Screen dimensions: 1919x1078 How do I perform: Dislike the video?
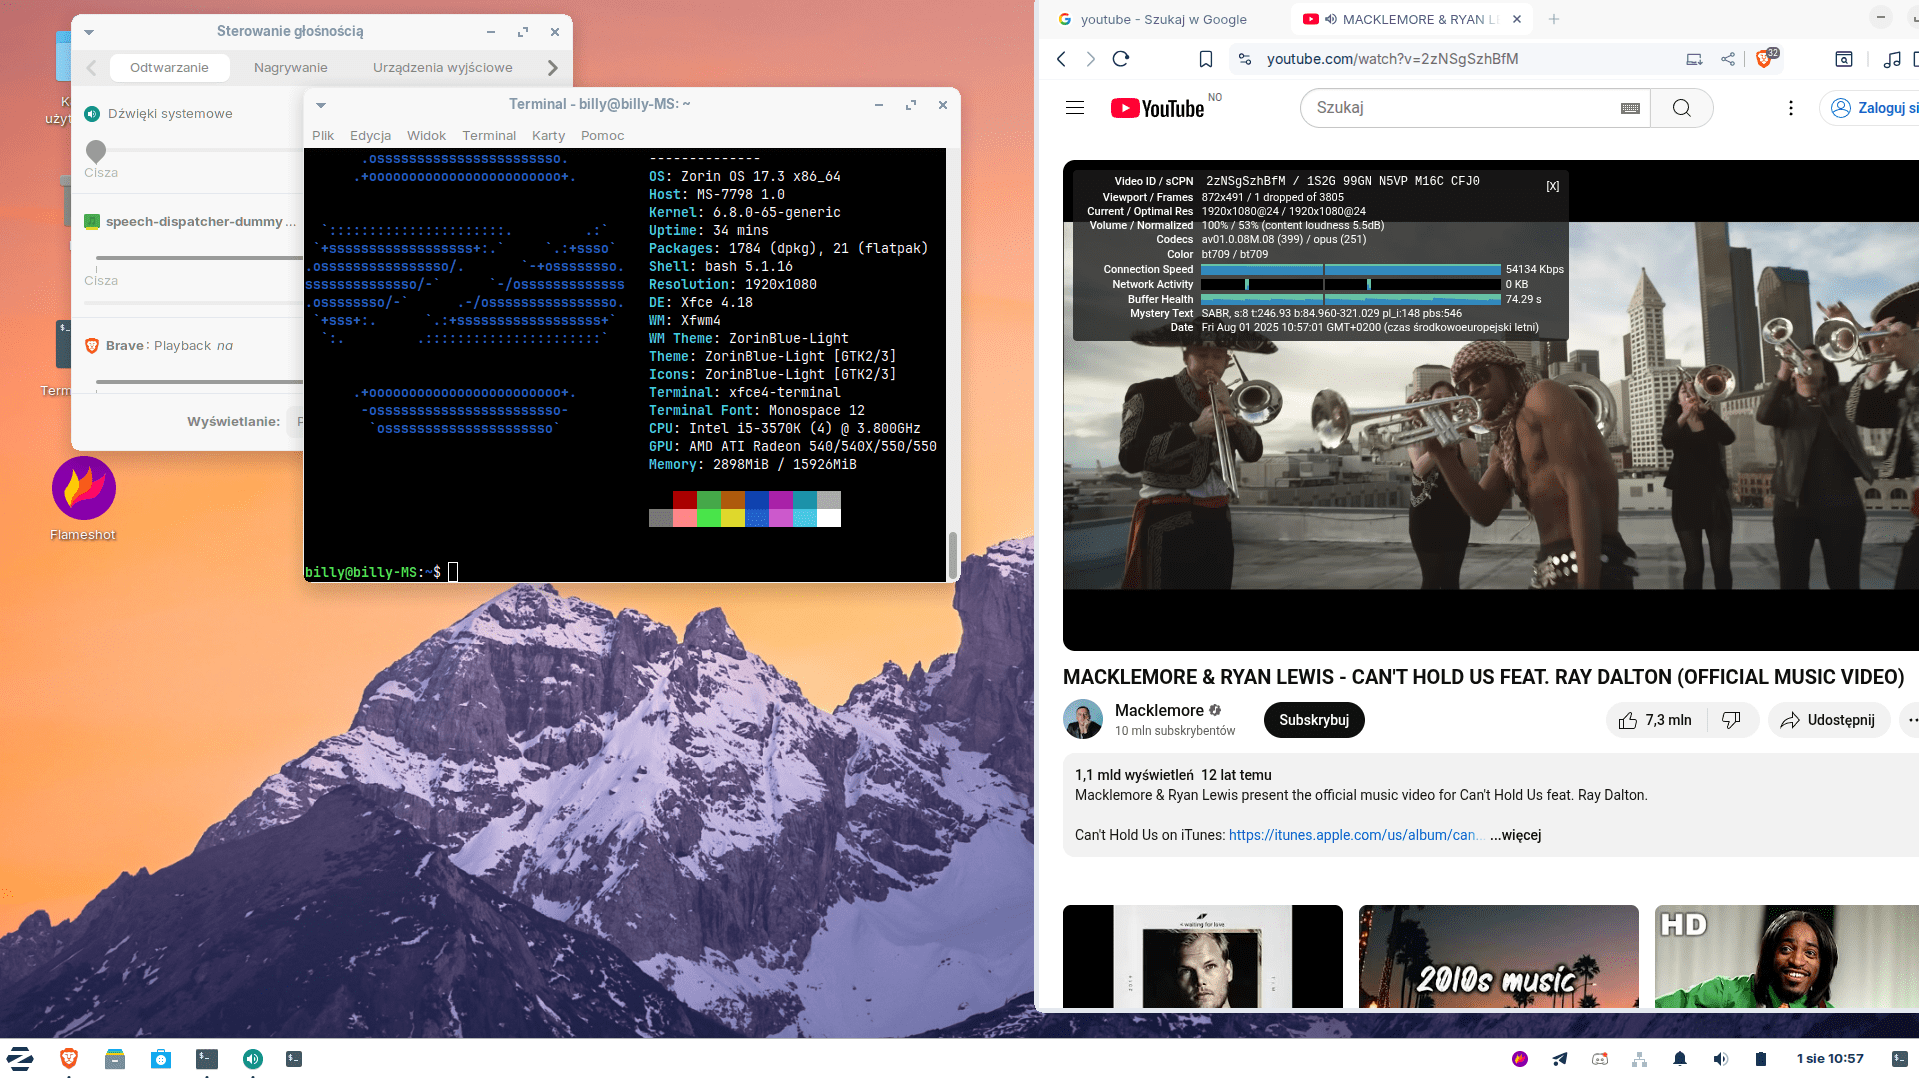(1731, 720)
